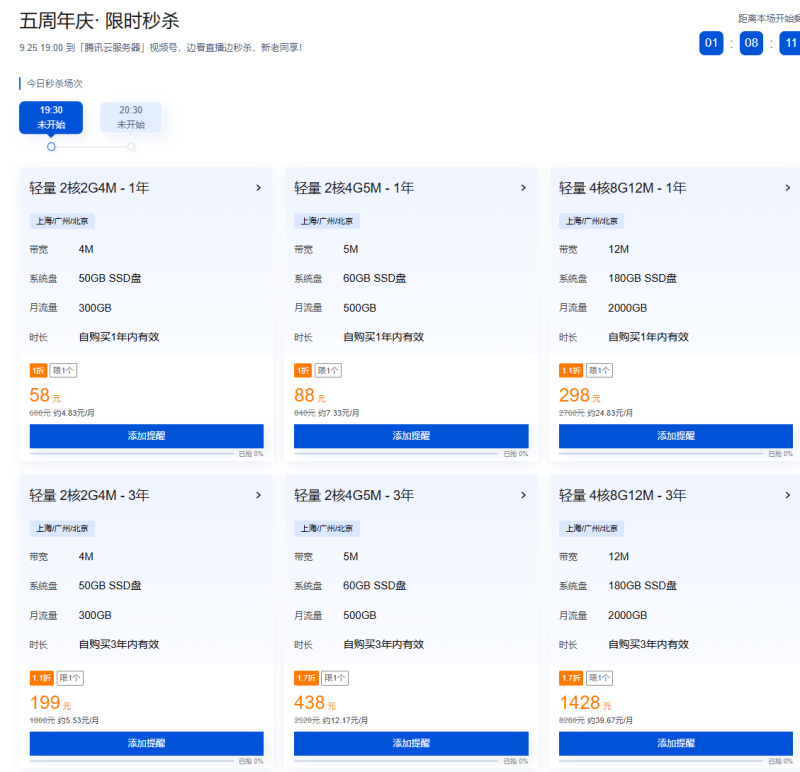Screen dimensions: 800x772
Task: Open arrow on 轻量 4核8G12M - 3年 card
Action: coord(788,495)
